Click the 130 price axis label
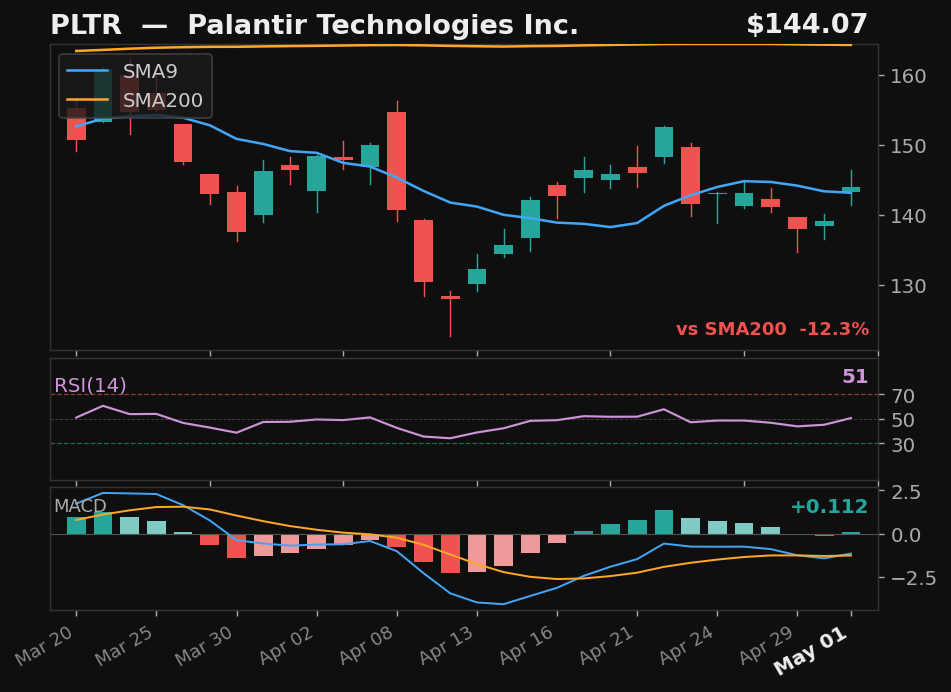 908,286
